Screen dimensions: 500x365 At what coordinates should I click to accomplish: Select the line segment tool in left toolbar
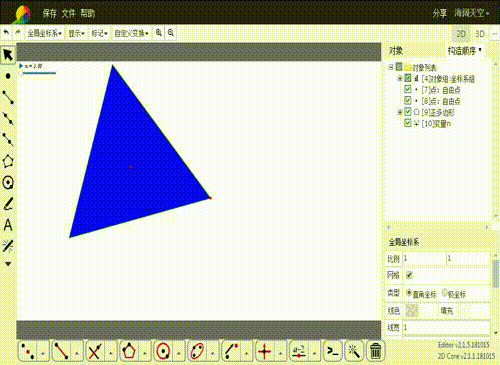[8, 97]
